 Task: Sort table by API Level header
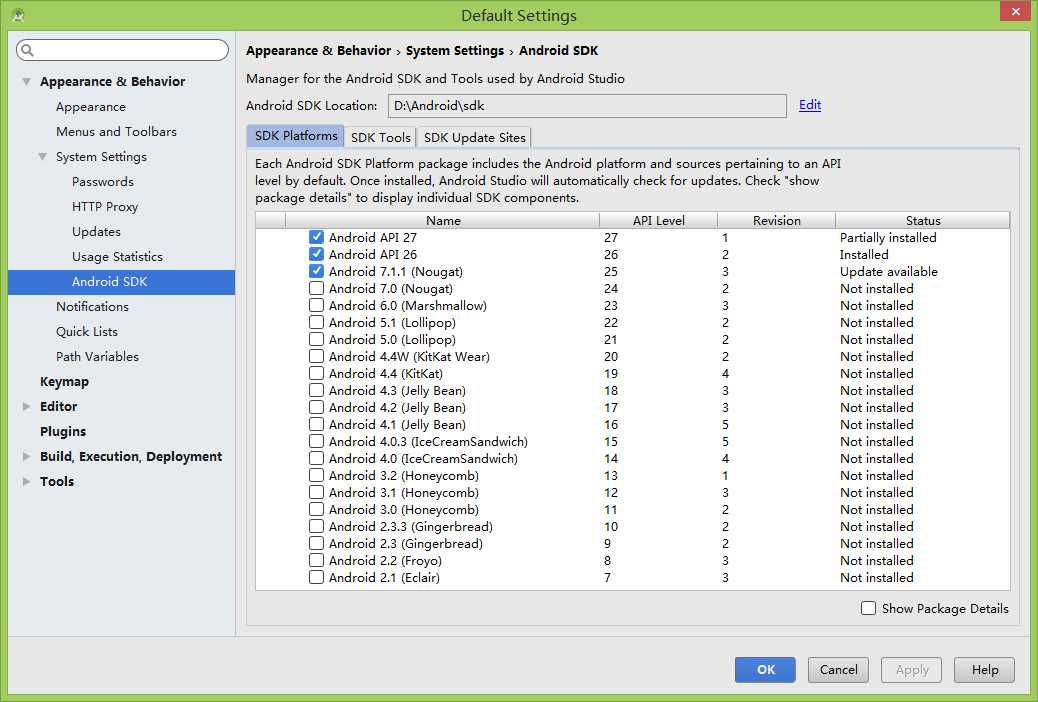pos(659,221)
